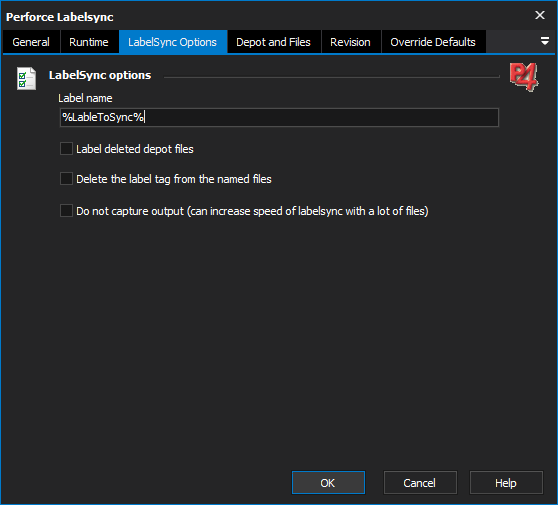Select the LabelSync Options tab
Viewport: 558px width, 505px height.
tap(173, 42)
